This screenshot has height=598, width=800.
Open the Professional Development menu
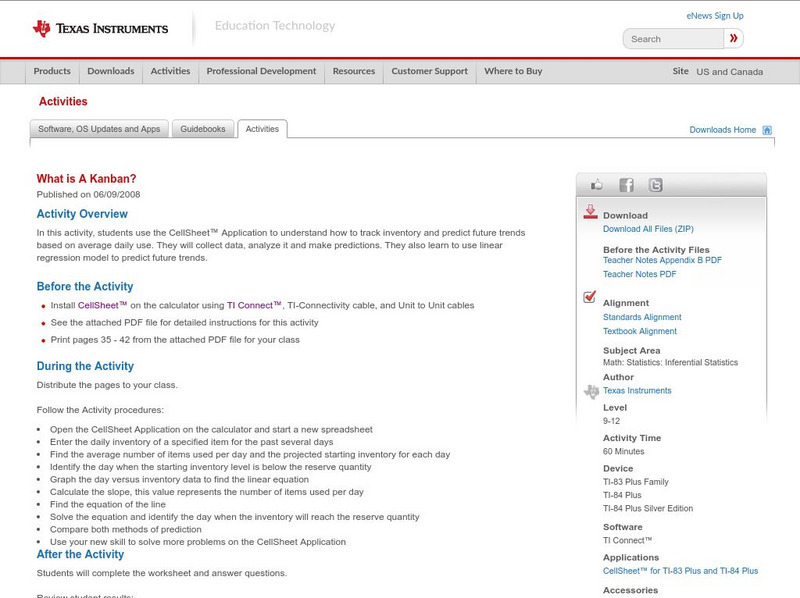click(x=261, y=71)
